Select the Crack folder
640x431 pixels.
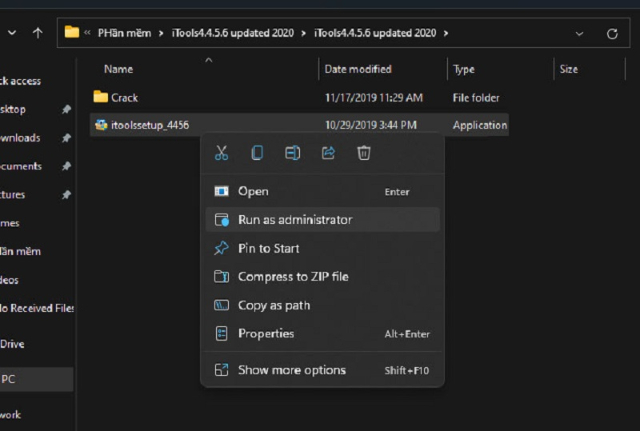pyautogui.click(x=299, y=98)
